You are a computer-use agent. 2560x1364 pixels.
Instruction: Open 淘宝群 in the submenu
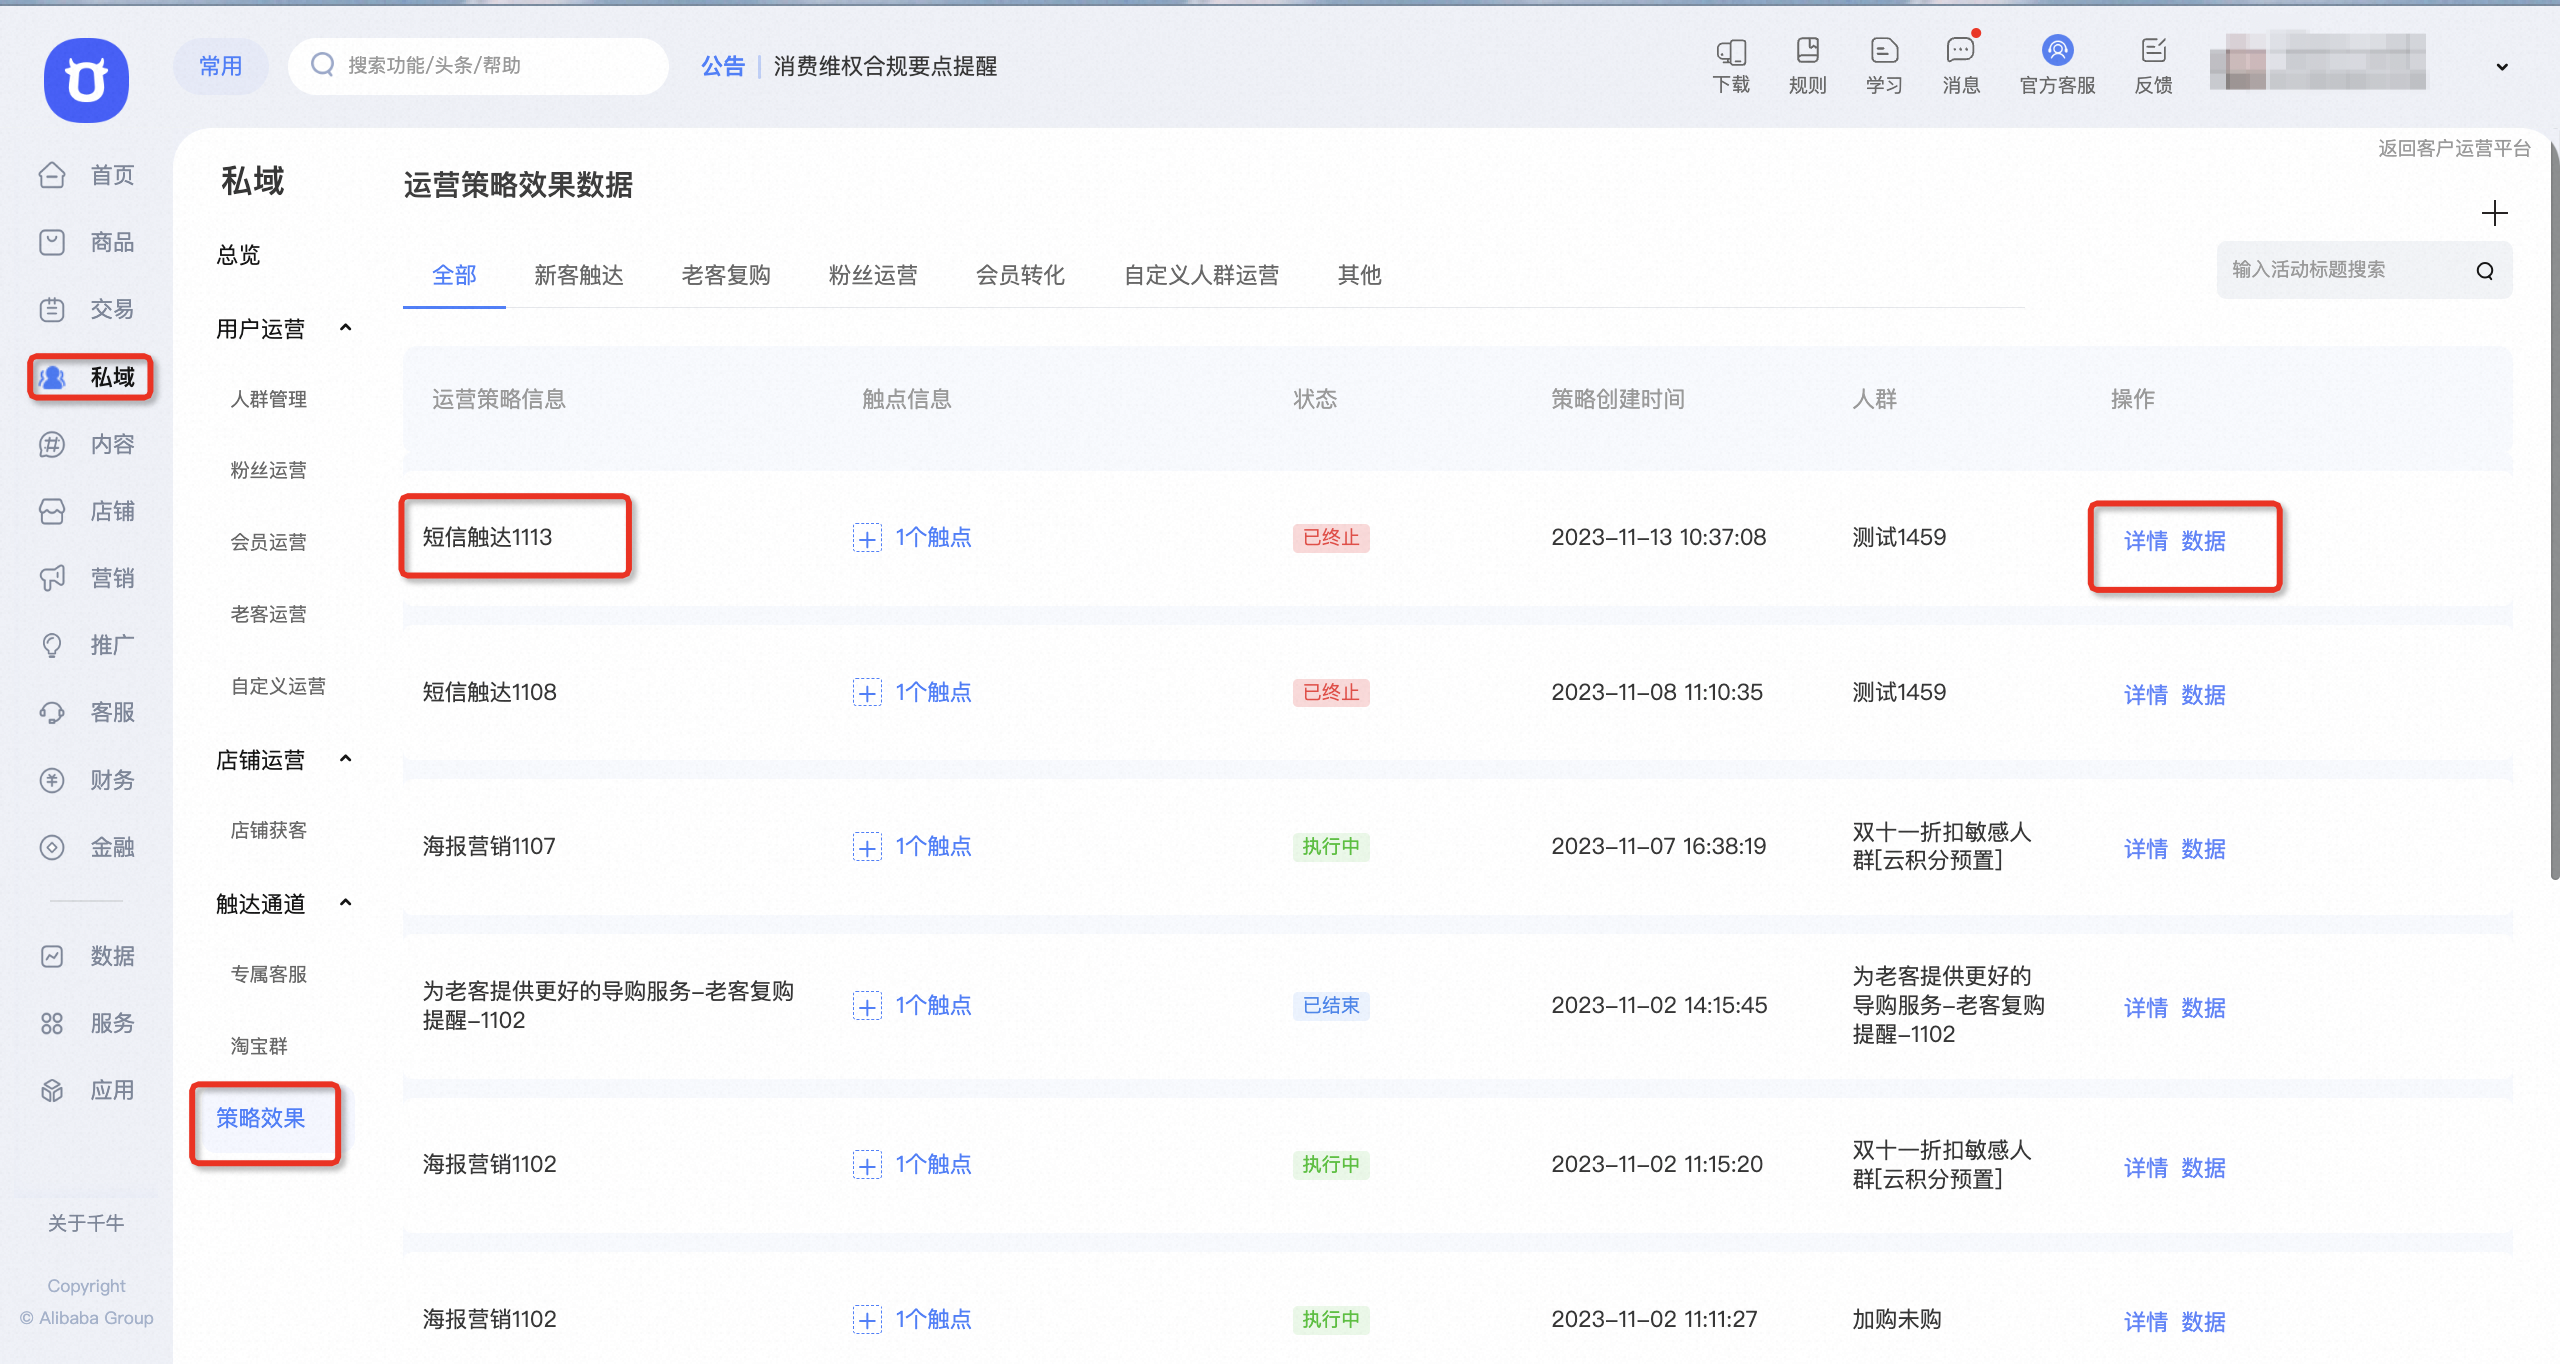[259, 1046]
